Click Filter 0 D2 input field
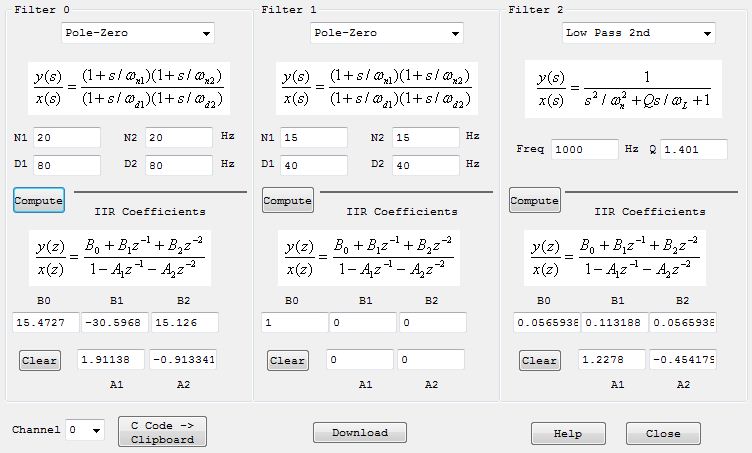This screenshot has width=752, height=453. [178, 164]
